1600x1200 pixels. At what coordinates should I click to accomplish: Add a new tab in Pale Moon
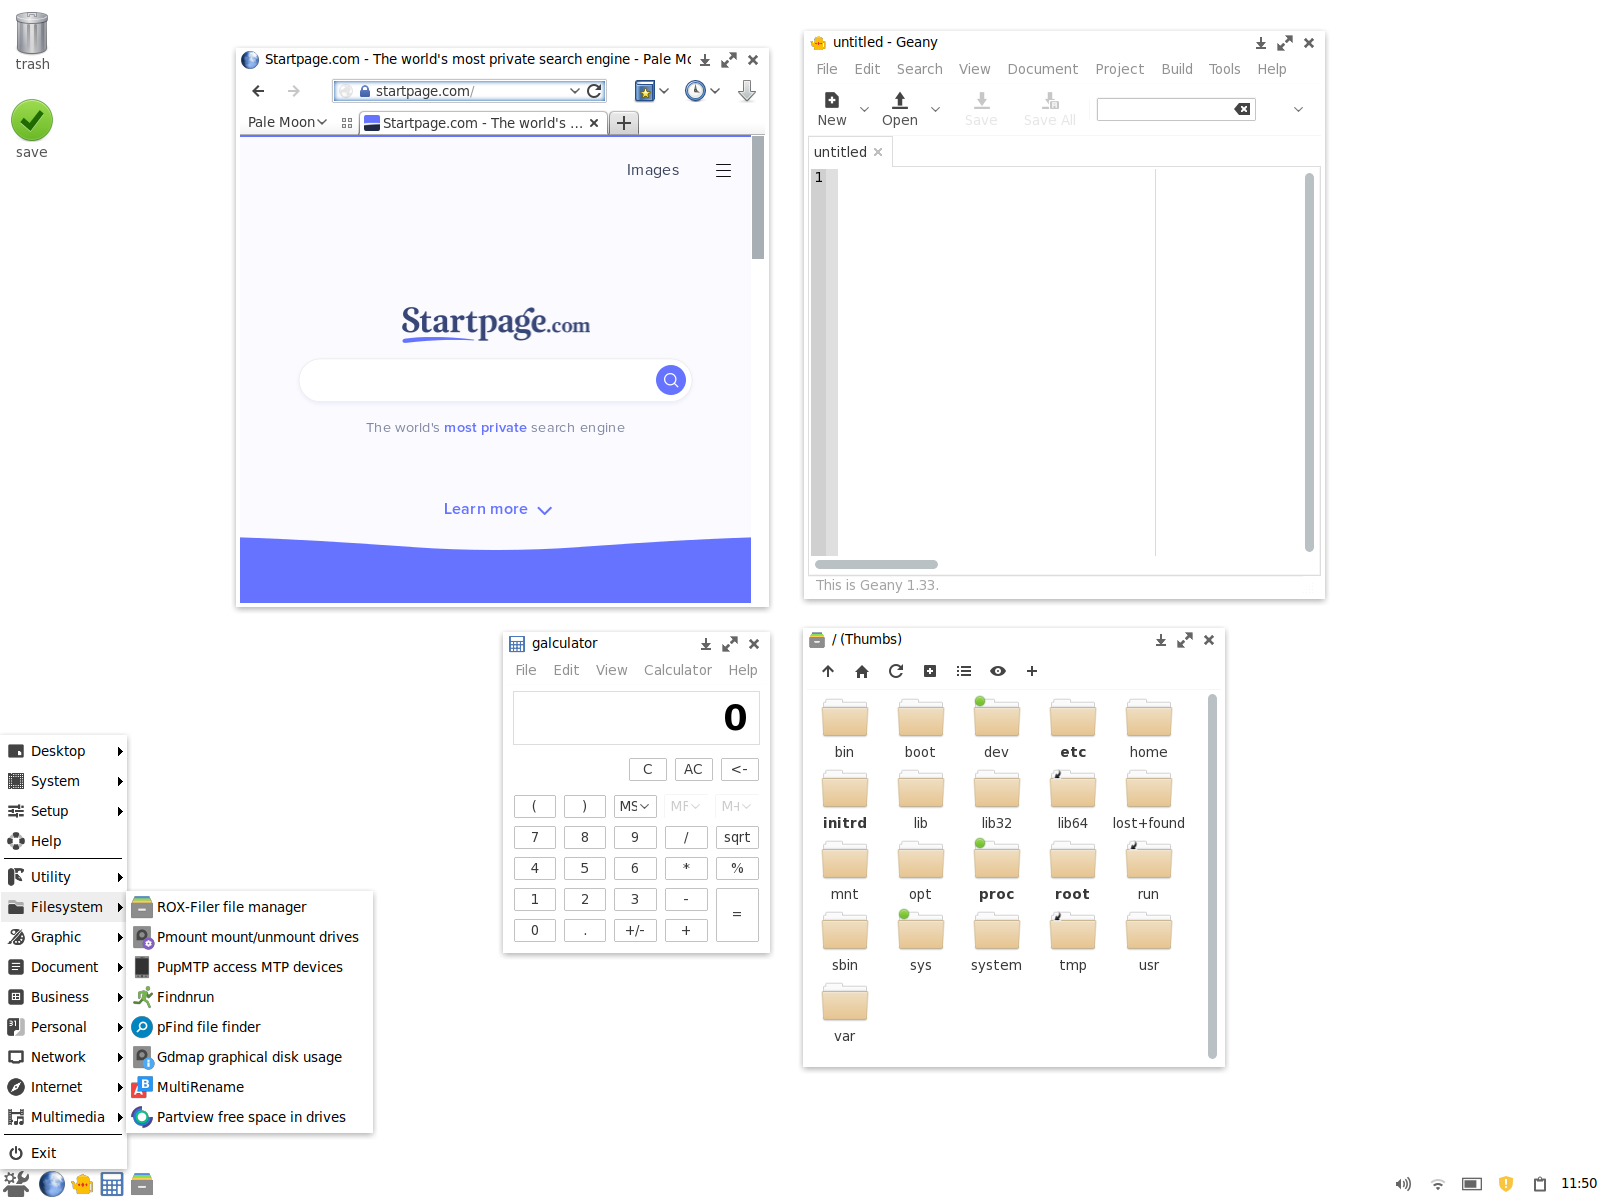[624, 123]
